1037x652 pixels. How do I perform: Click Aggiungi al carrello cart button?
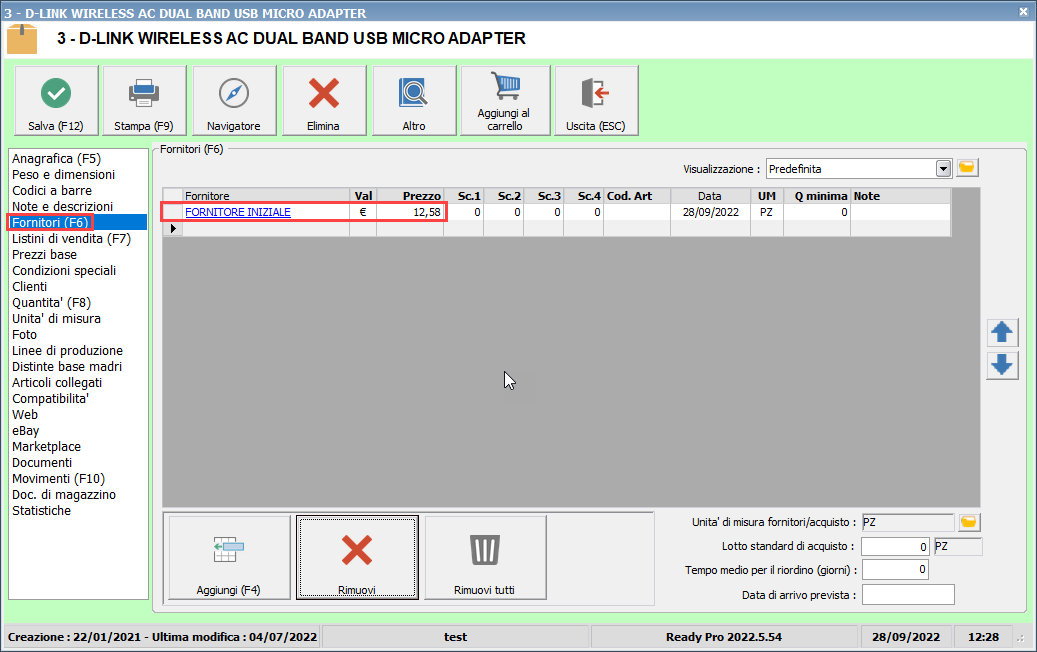click(x=505, y=101)
